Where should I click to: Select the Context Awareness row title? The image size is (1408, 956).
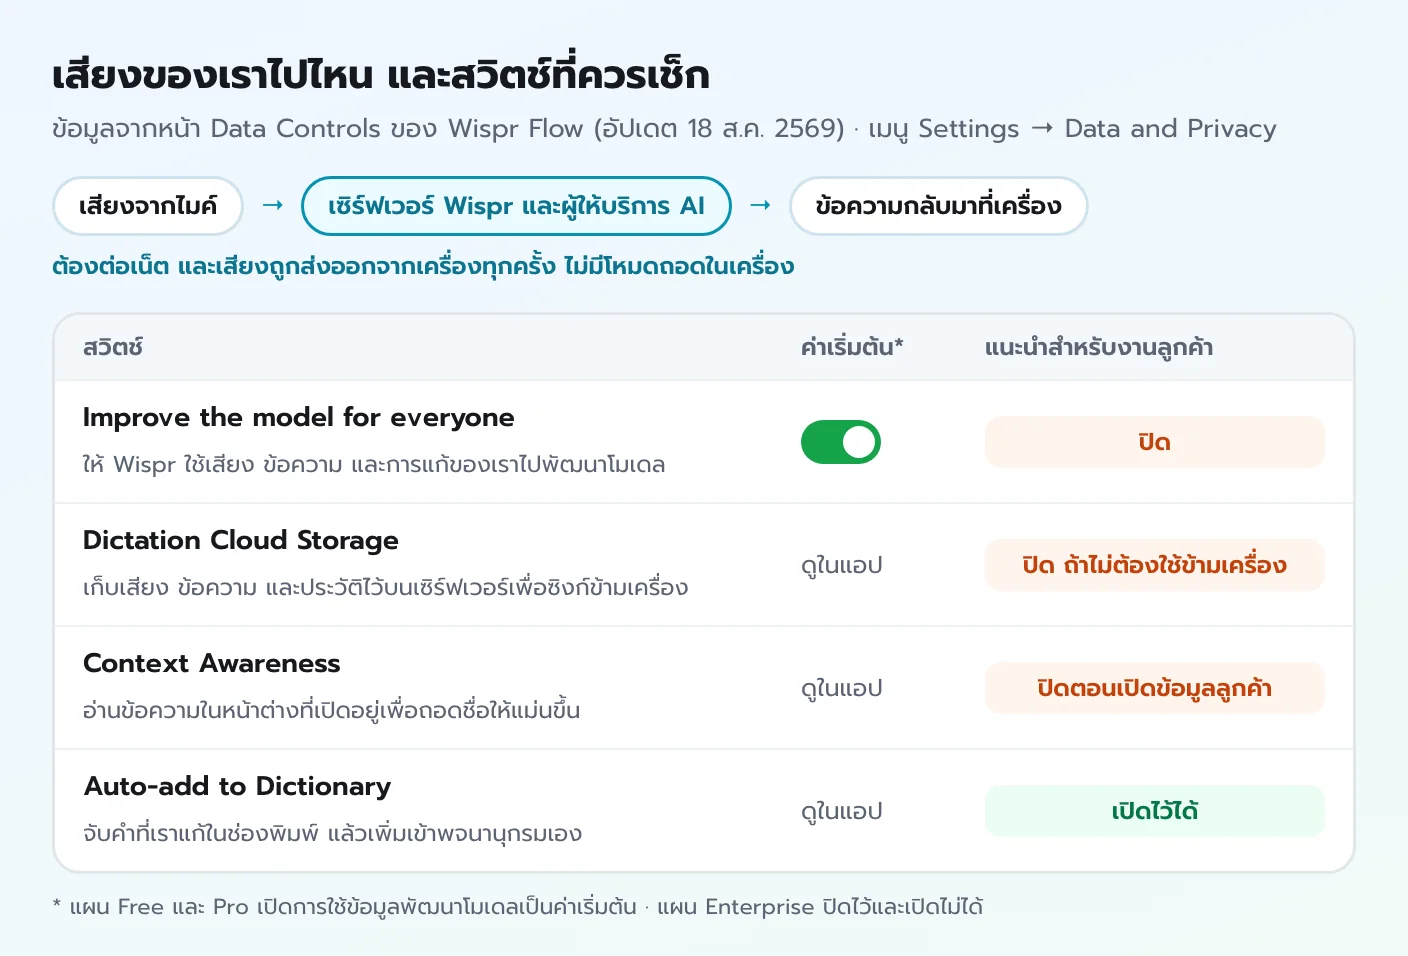(x=212, y=663)
